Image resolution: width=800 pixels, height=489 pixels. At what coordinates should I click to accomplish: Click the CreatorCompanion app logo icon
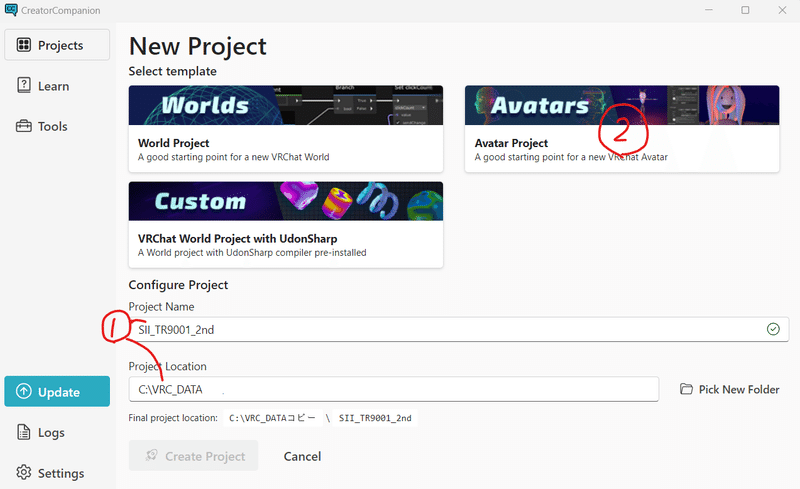point(11,10)
